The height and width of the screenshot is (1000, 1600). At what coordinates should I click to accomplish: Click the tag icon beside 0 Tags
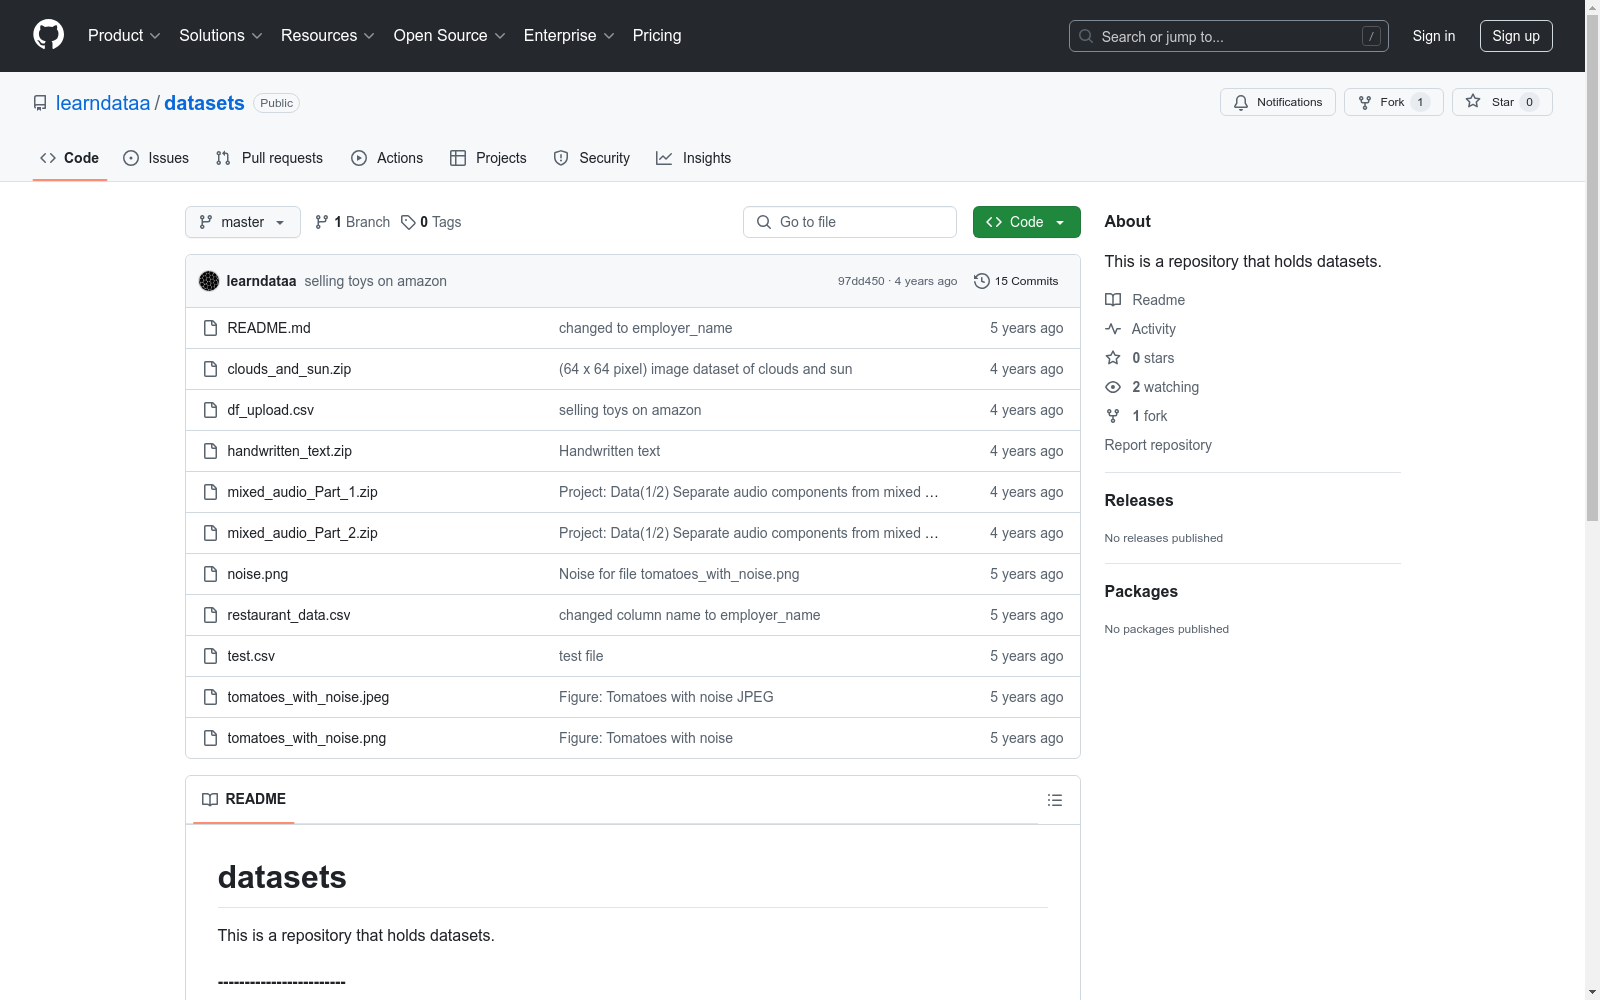coord(408,222)
